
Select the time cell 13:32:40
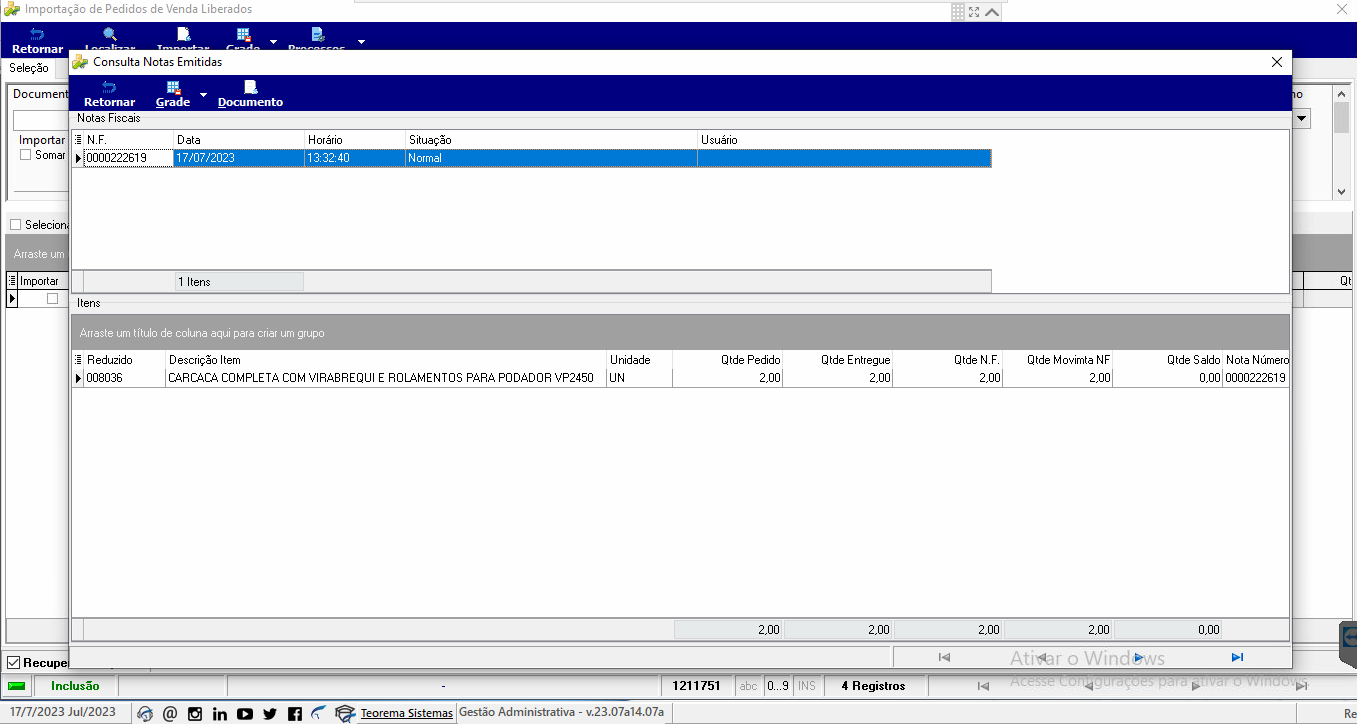355,158
